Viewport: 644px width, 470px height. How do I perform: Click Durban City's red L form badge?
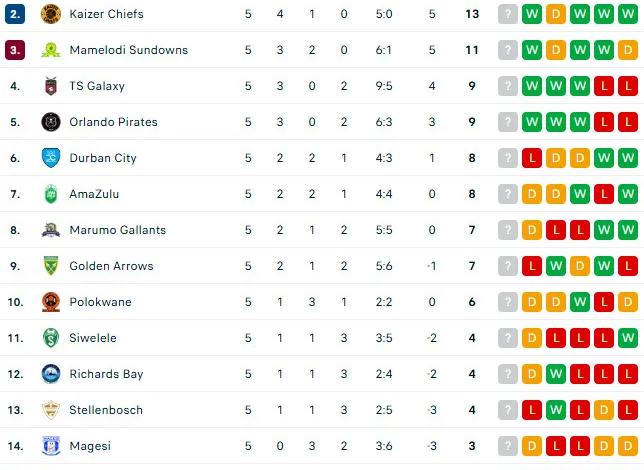point(532,158)
